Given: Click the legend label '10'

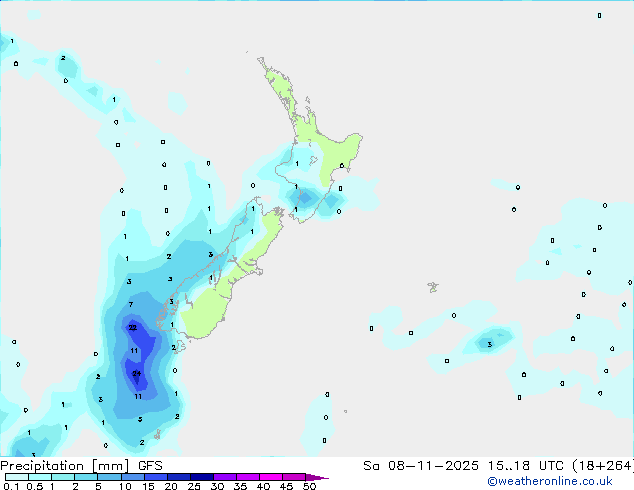Looking at the screenshot, I should [x=125, y=486].
